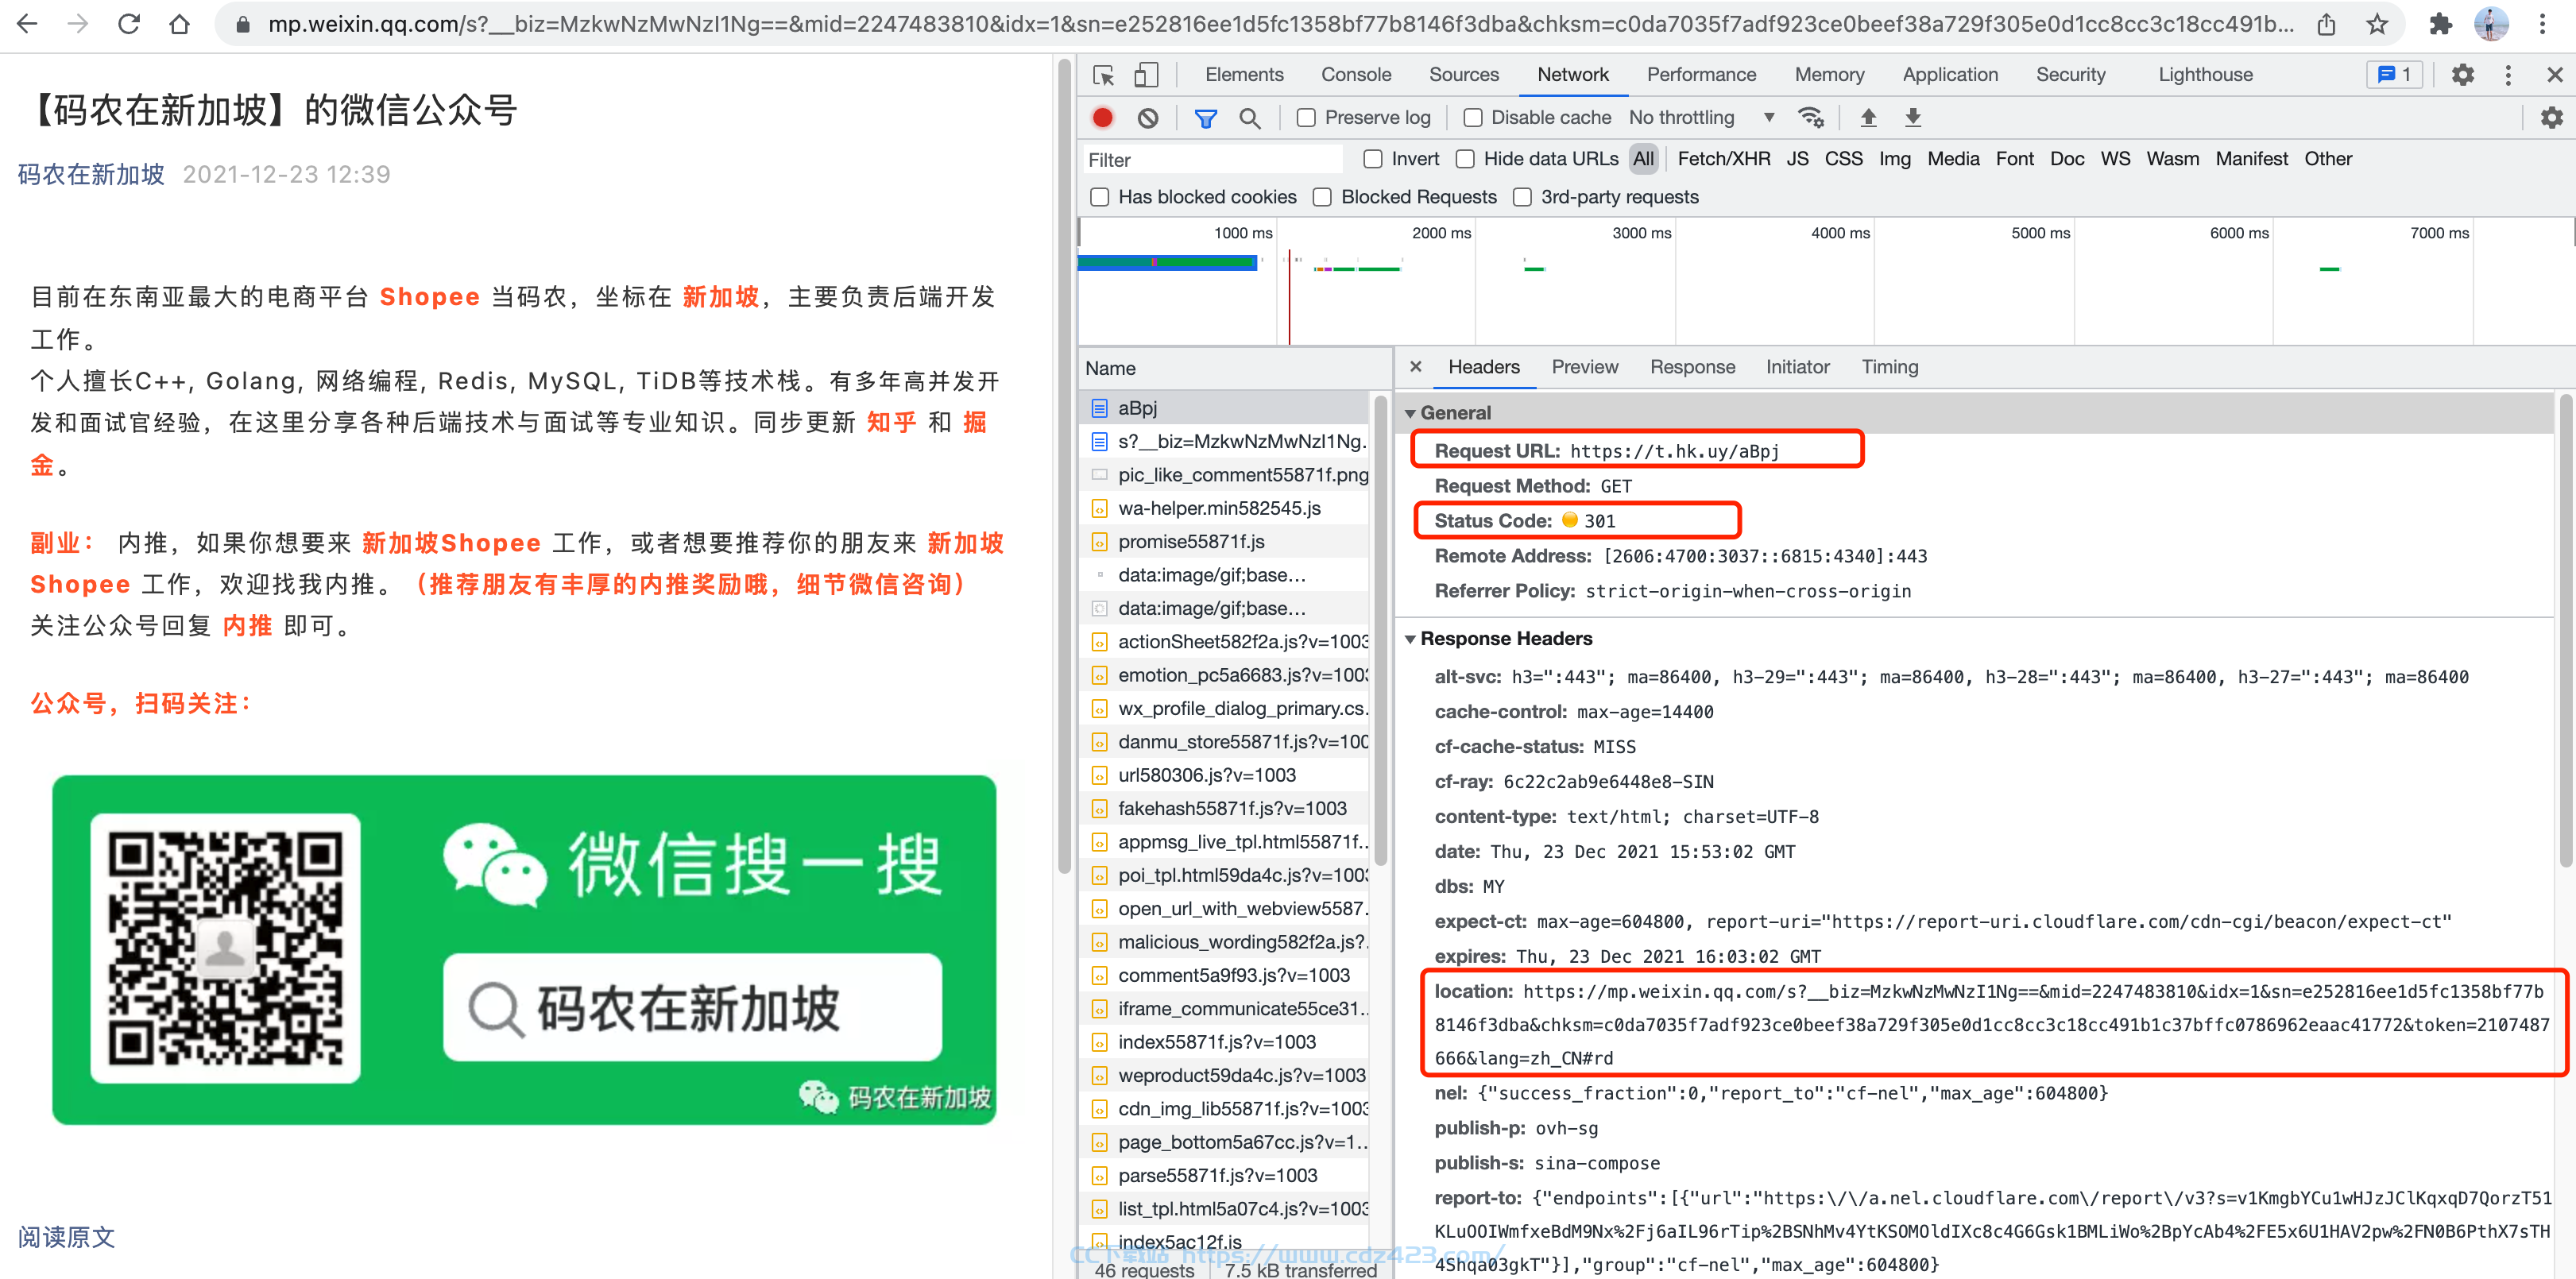The height and width of the screenshot is (1279, 2576).
Task: Open the Chrome profile avatar
Action: pos(2491,24)
